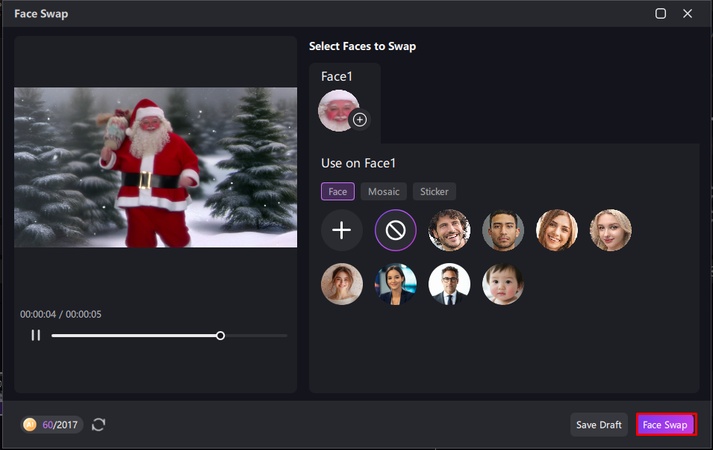Click the plus icon on Face1 thumbnail
This screenshot has width=713, height=450.
pyautogui.click(x=360, y=120)
